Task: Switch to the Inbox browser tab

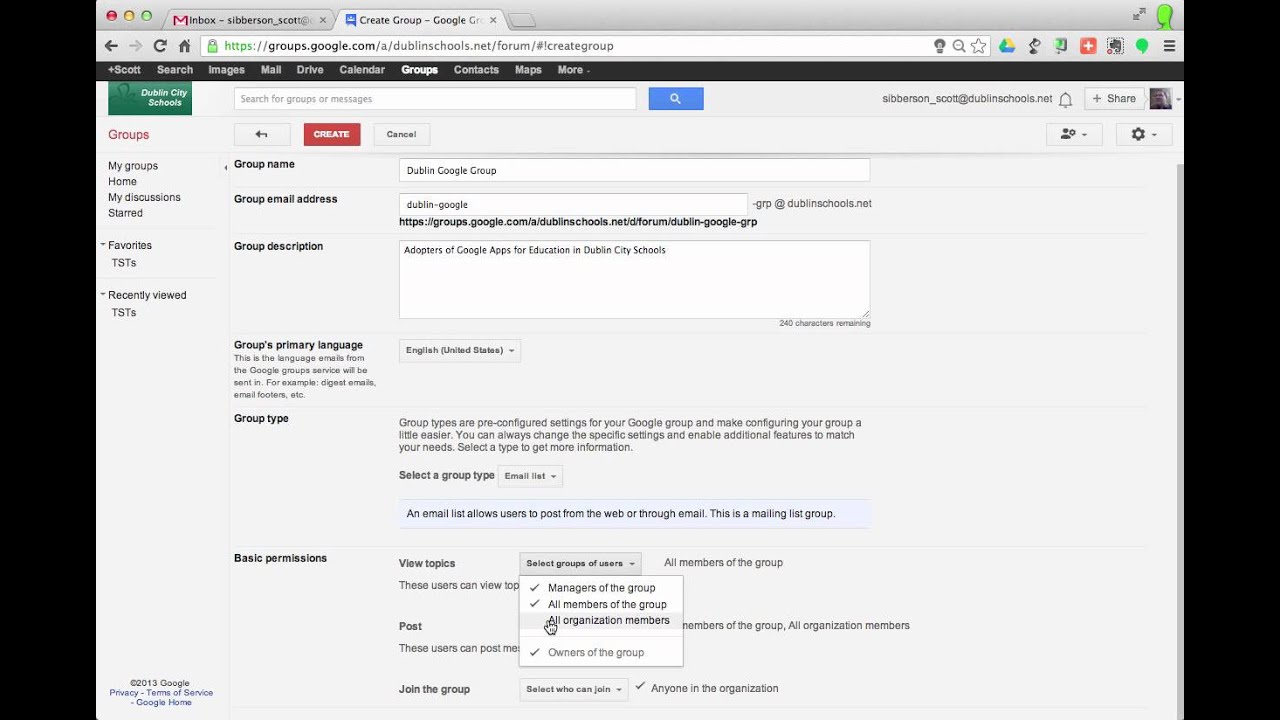Action: coord(250,20)
